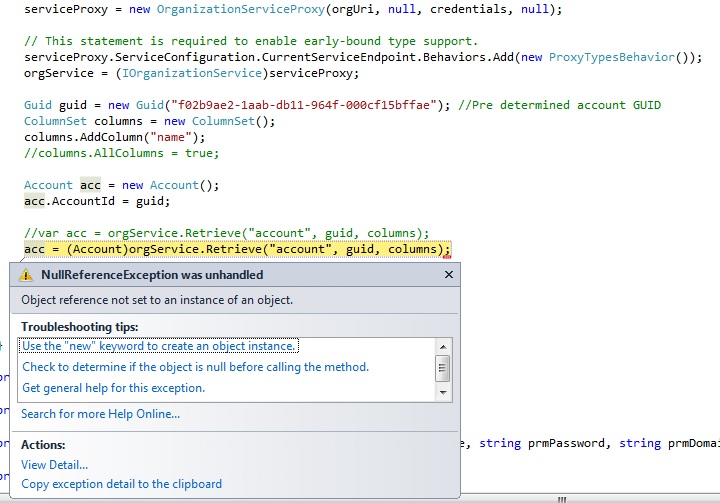Click the 'acc.AccountId = guid;' line
This screenshot has width=720, height=503.
(x=97, y=201)
